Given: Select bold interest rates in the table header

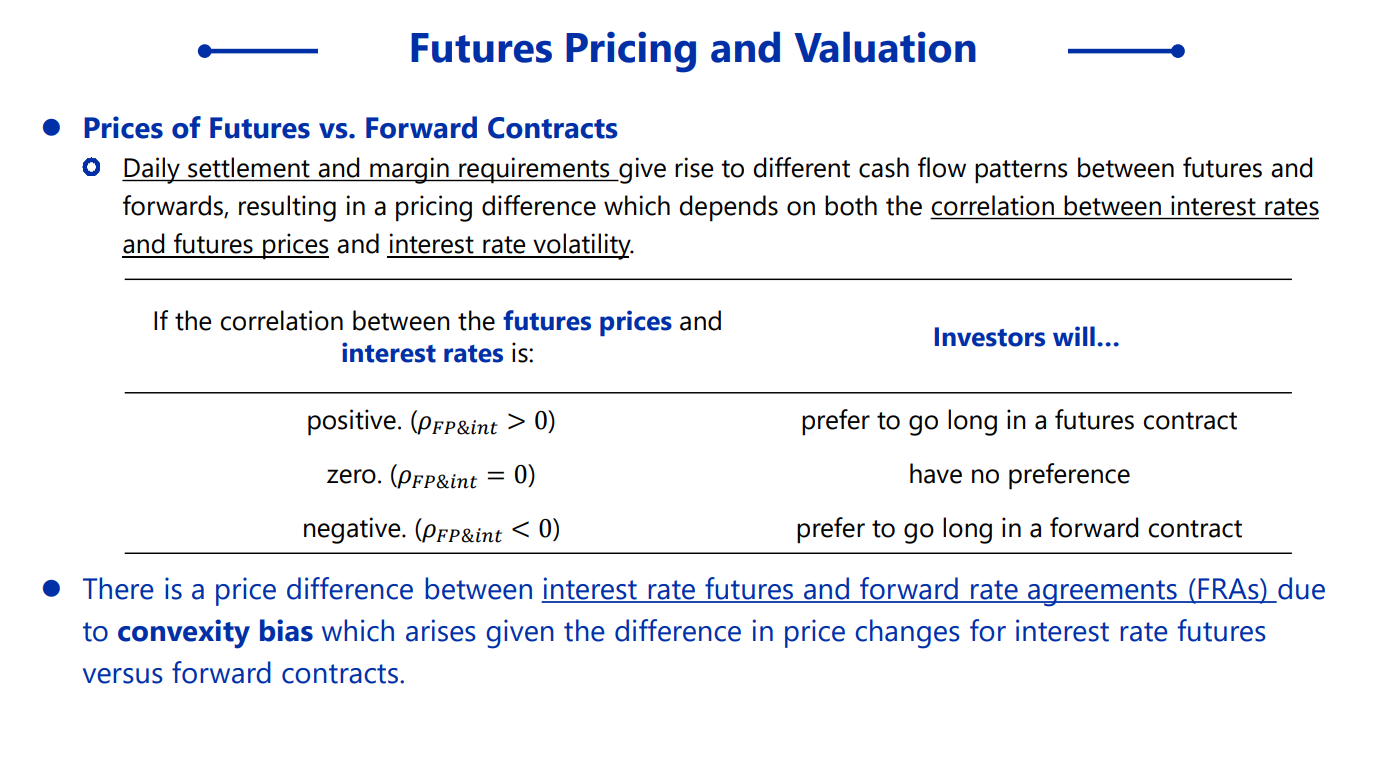Looking at the screenshot, I should (x=422, y=354).
